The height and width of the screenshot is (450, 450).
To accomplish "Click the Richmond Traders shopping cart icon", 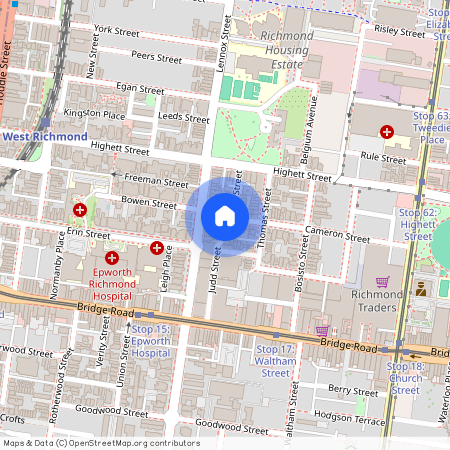I will (x=383, y=282).
